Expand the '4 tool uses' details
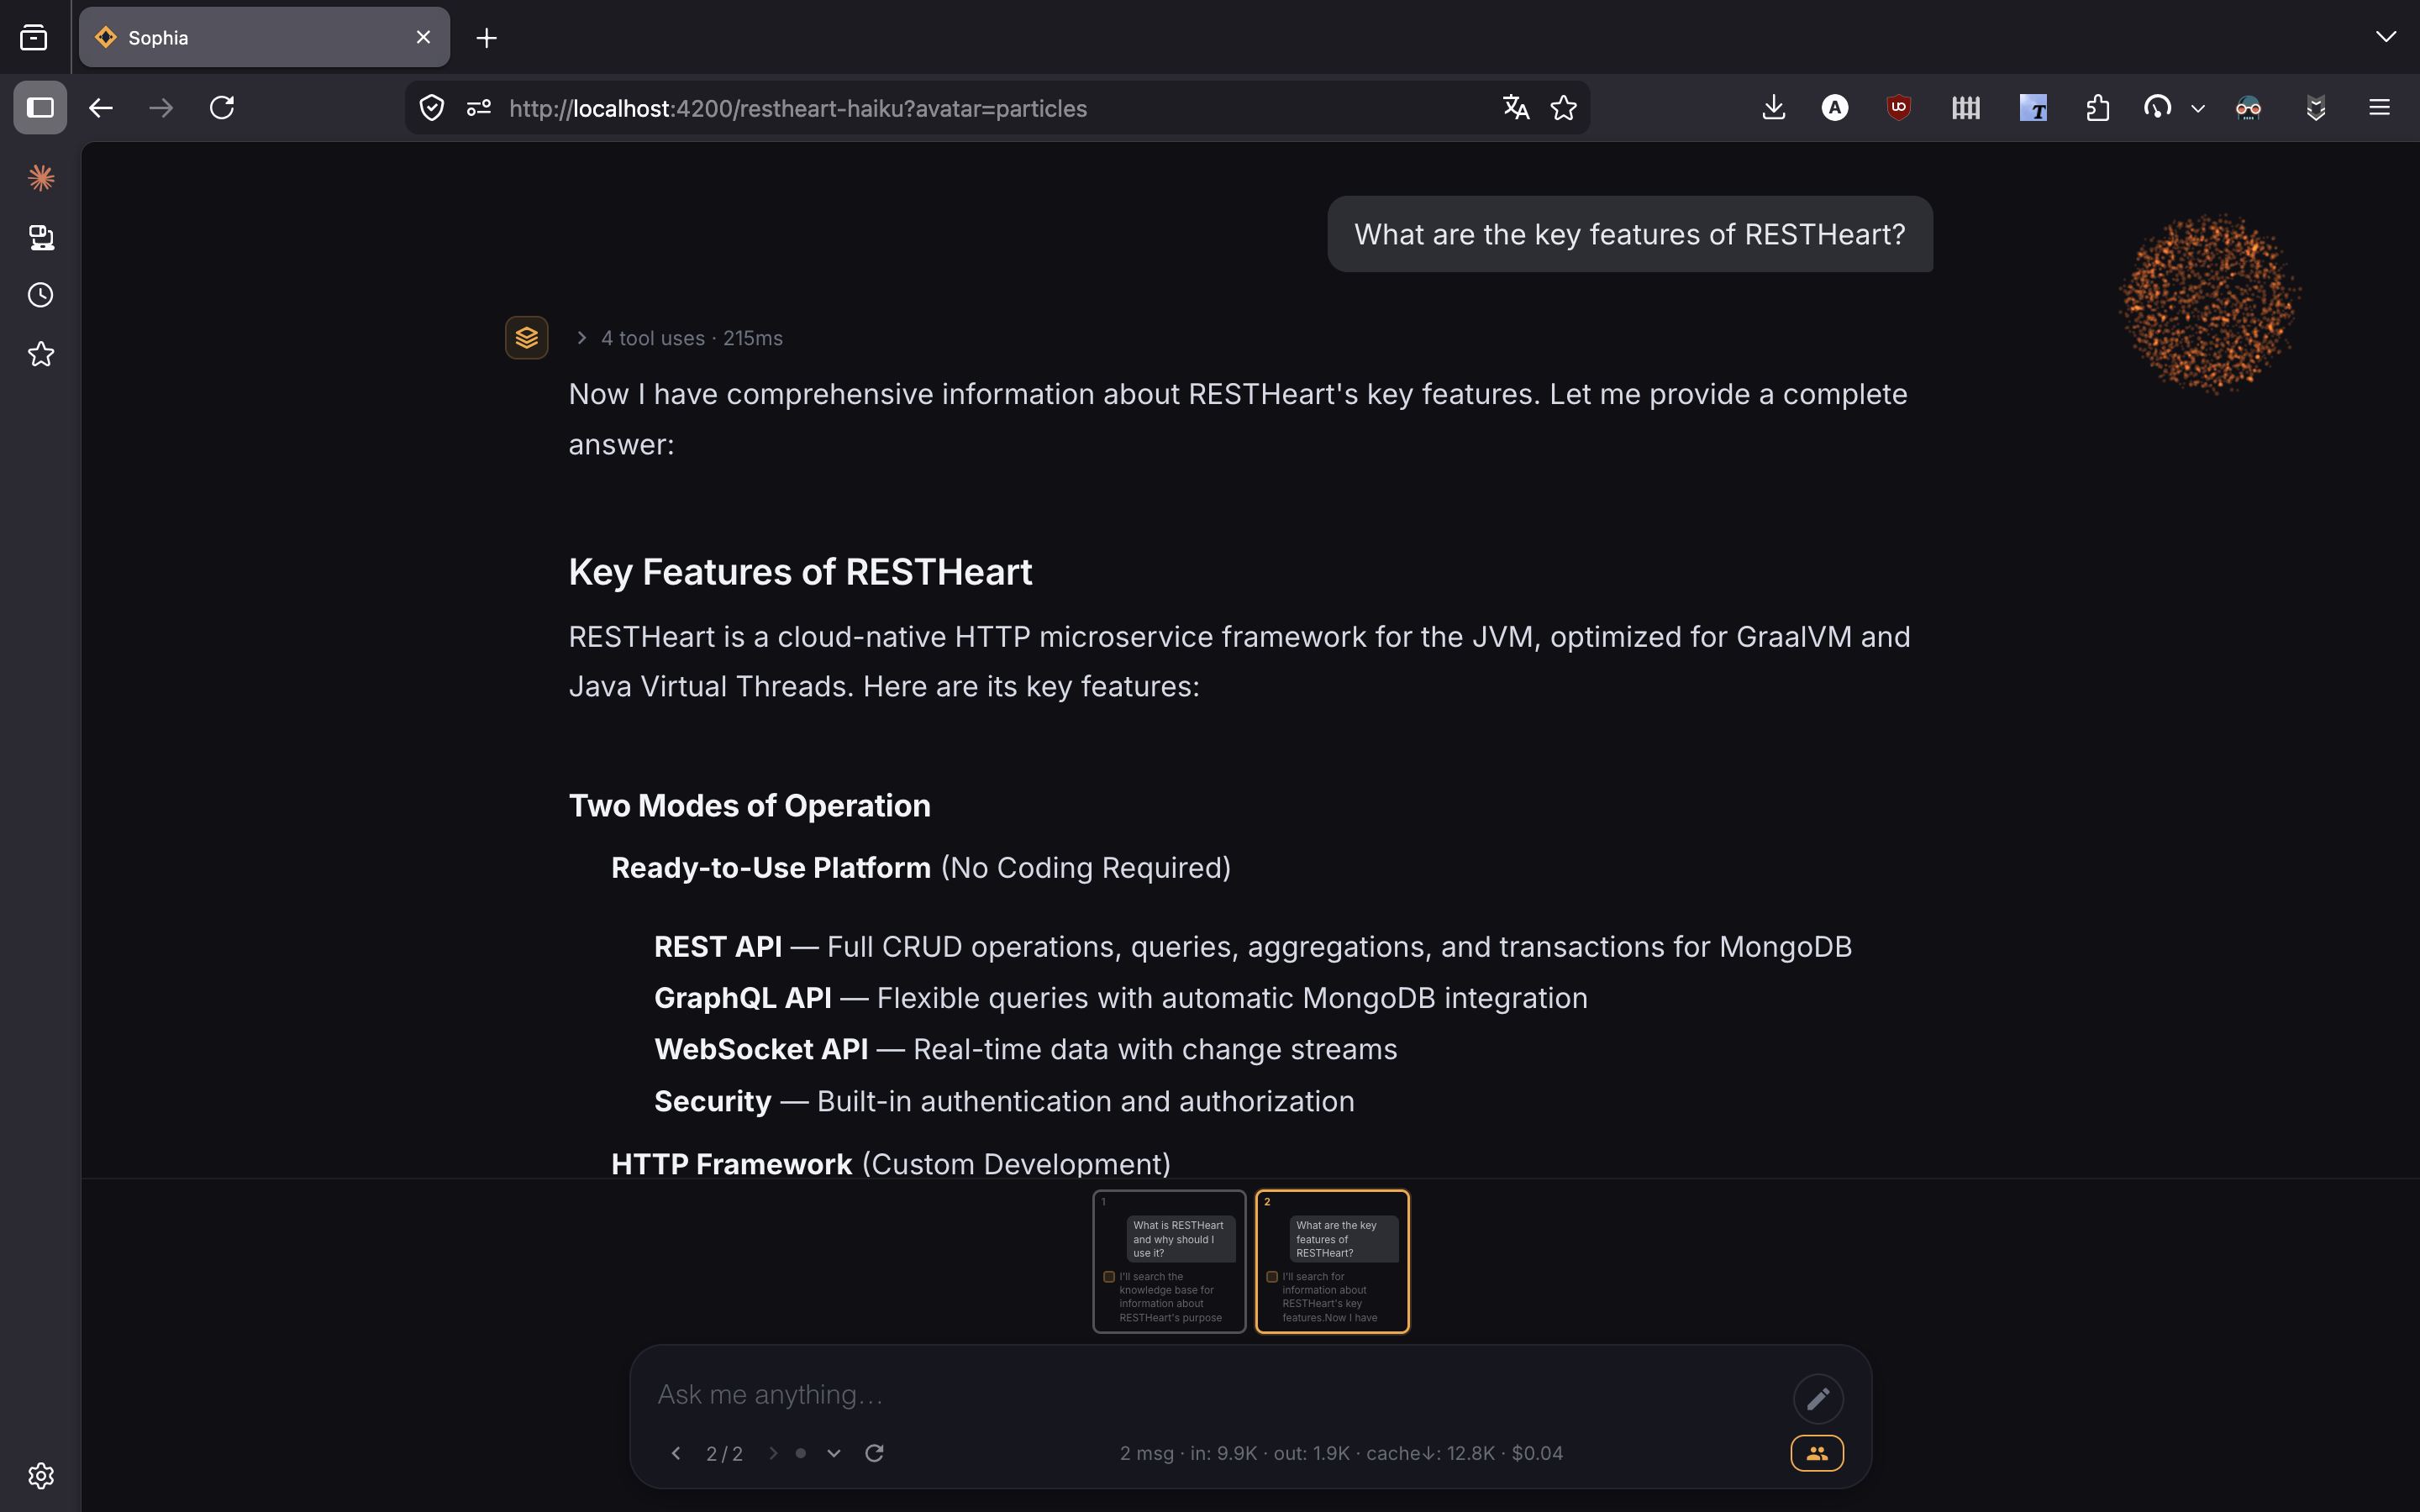This screenshot has height=1512, width=2420. [679, 338]
